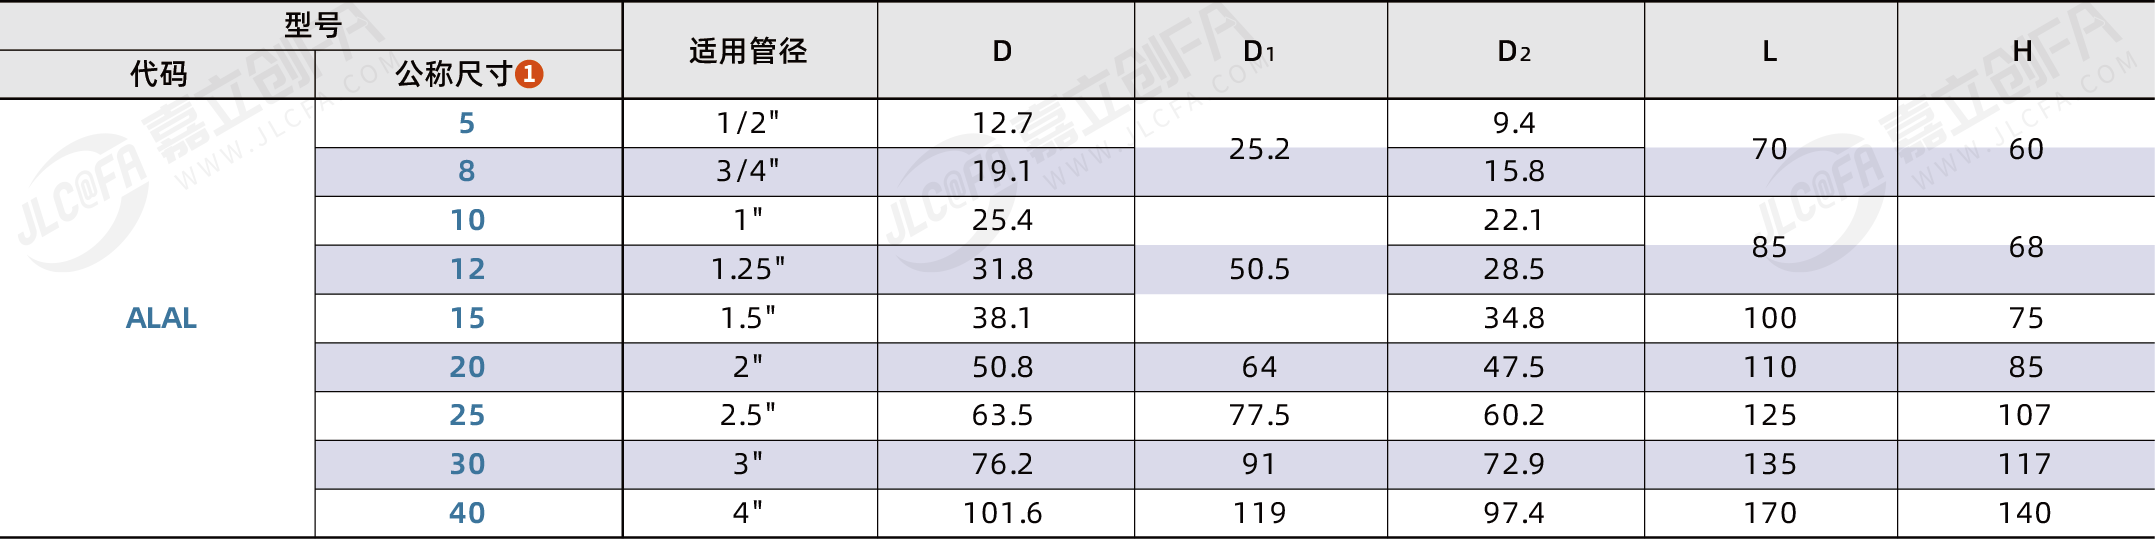This screenshot has width=2155, height=539.
Task: Choose nominal size 20
Action: point(467,367)
